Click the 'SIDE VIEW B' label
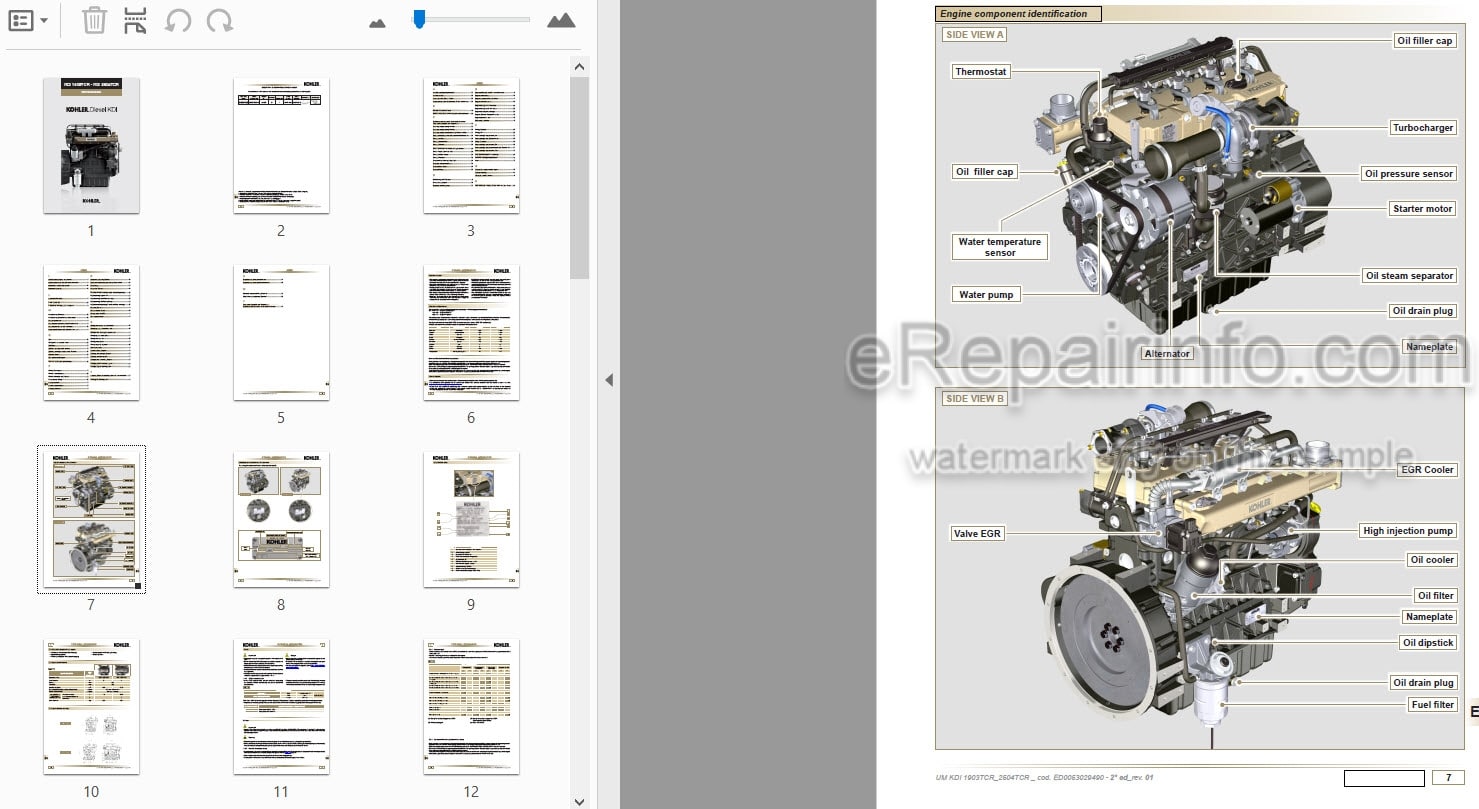 [x=975, y=399]
